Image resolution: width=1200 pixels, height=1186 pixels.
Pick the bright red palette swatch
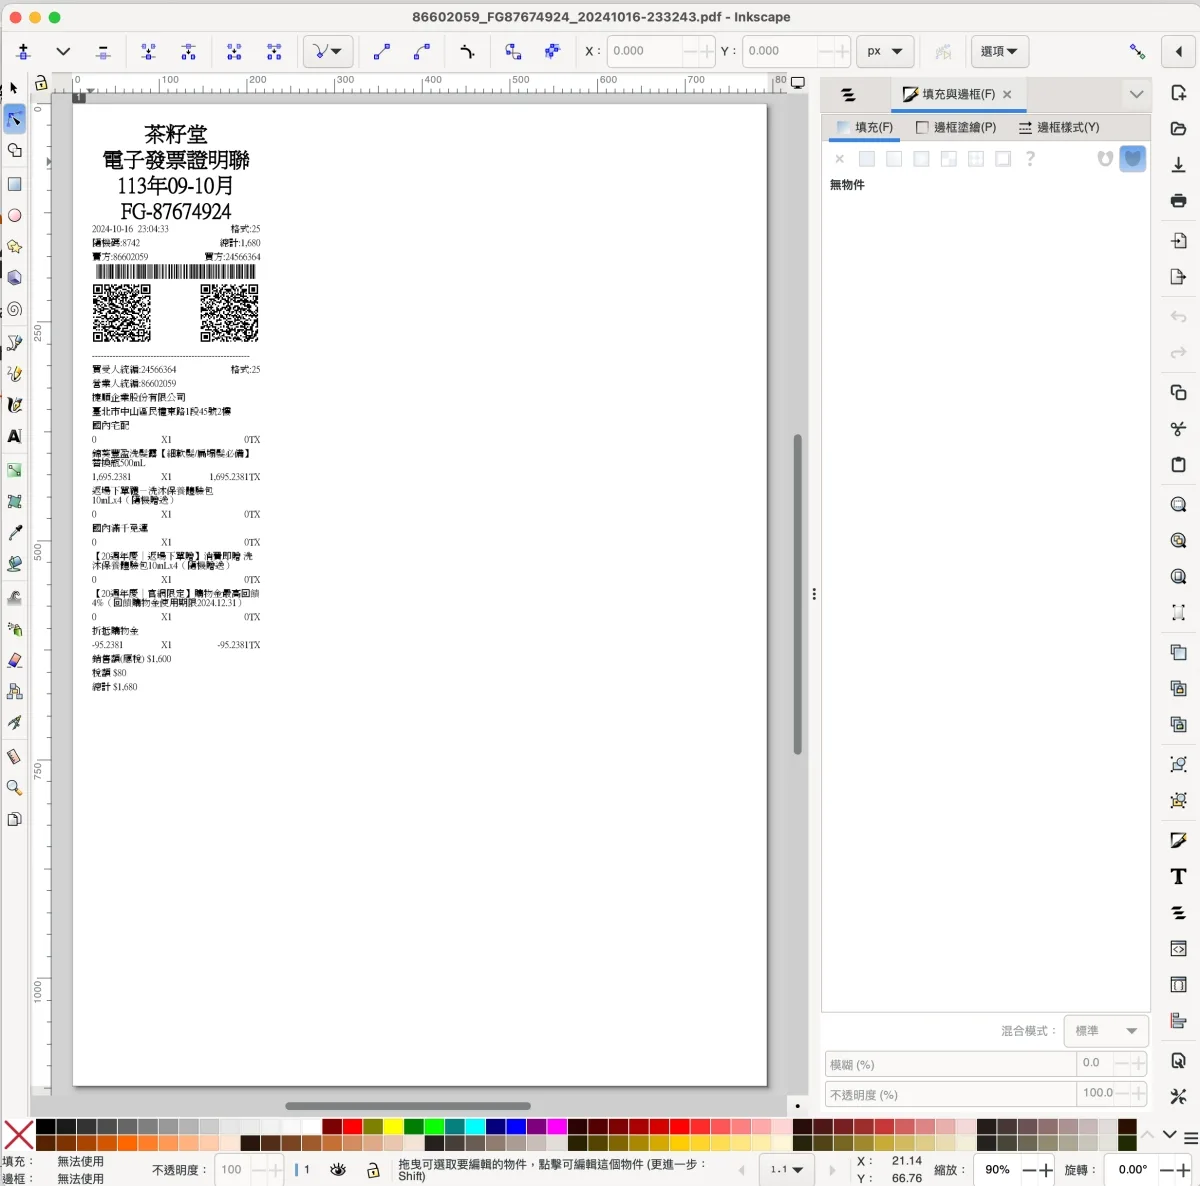(x=352, y=1127)
